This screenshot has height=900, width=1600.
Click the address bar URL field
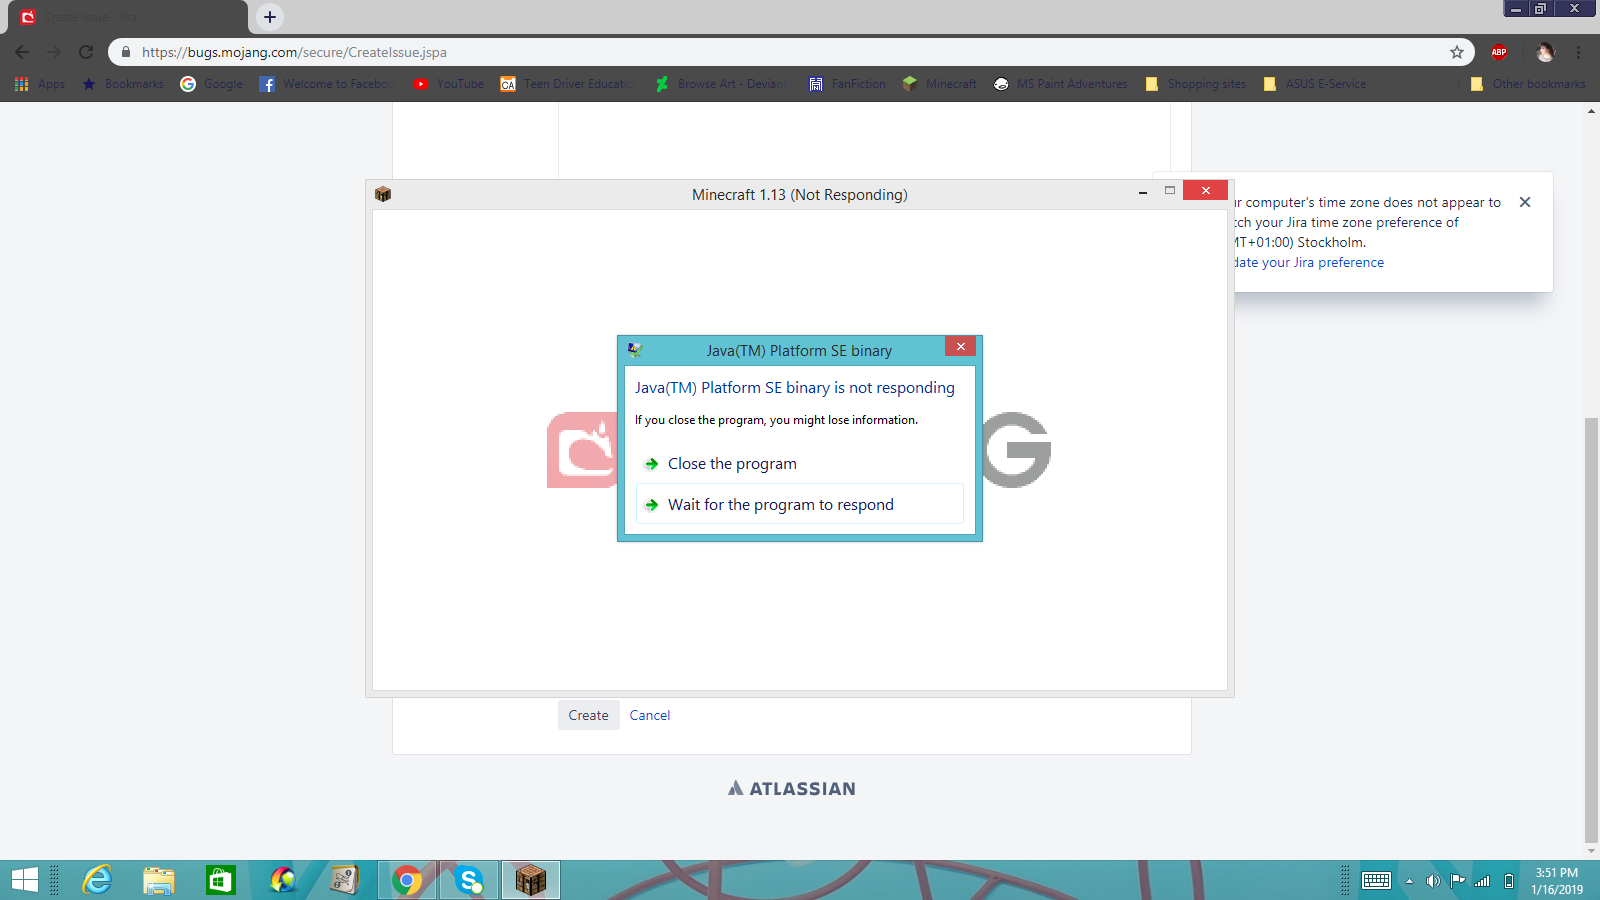[790, 52]
